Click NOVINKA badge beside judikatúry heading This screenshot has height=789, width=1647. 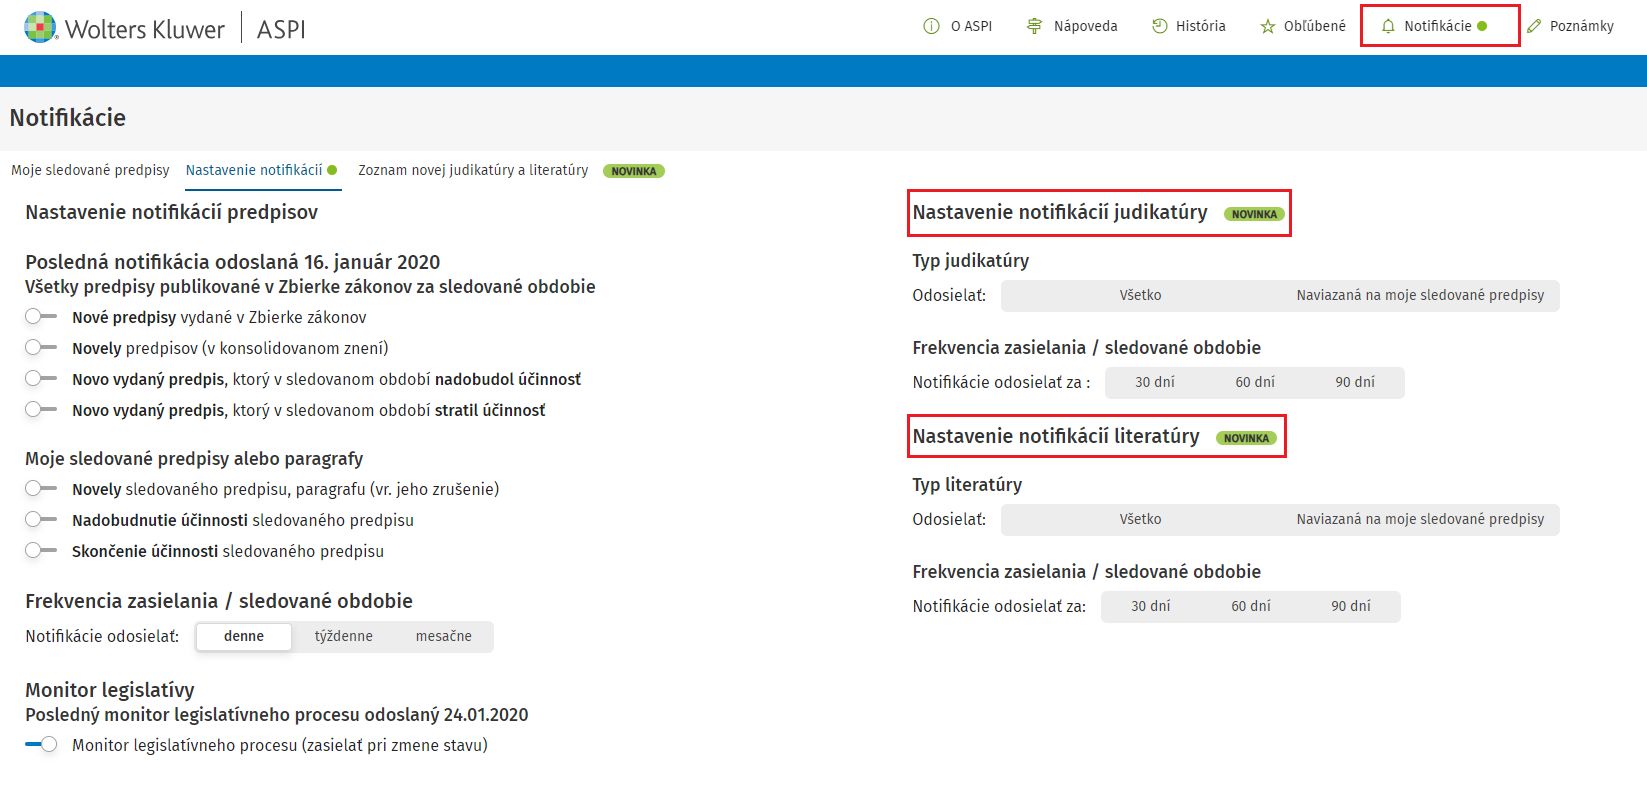click(x=1254, y=214)
